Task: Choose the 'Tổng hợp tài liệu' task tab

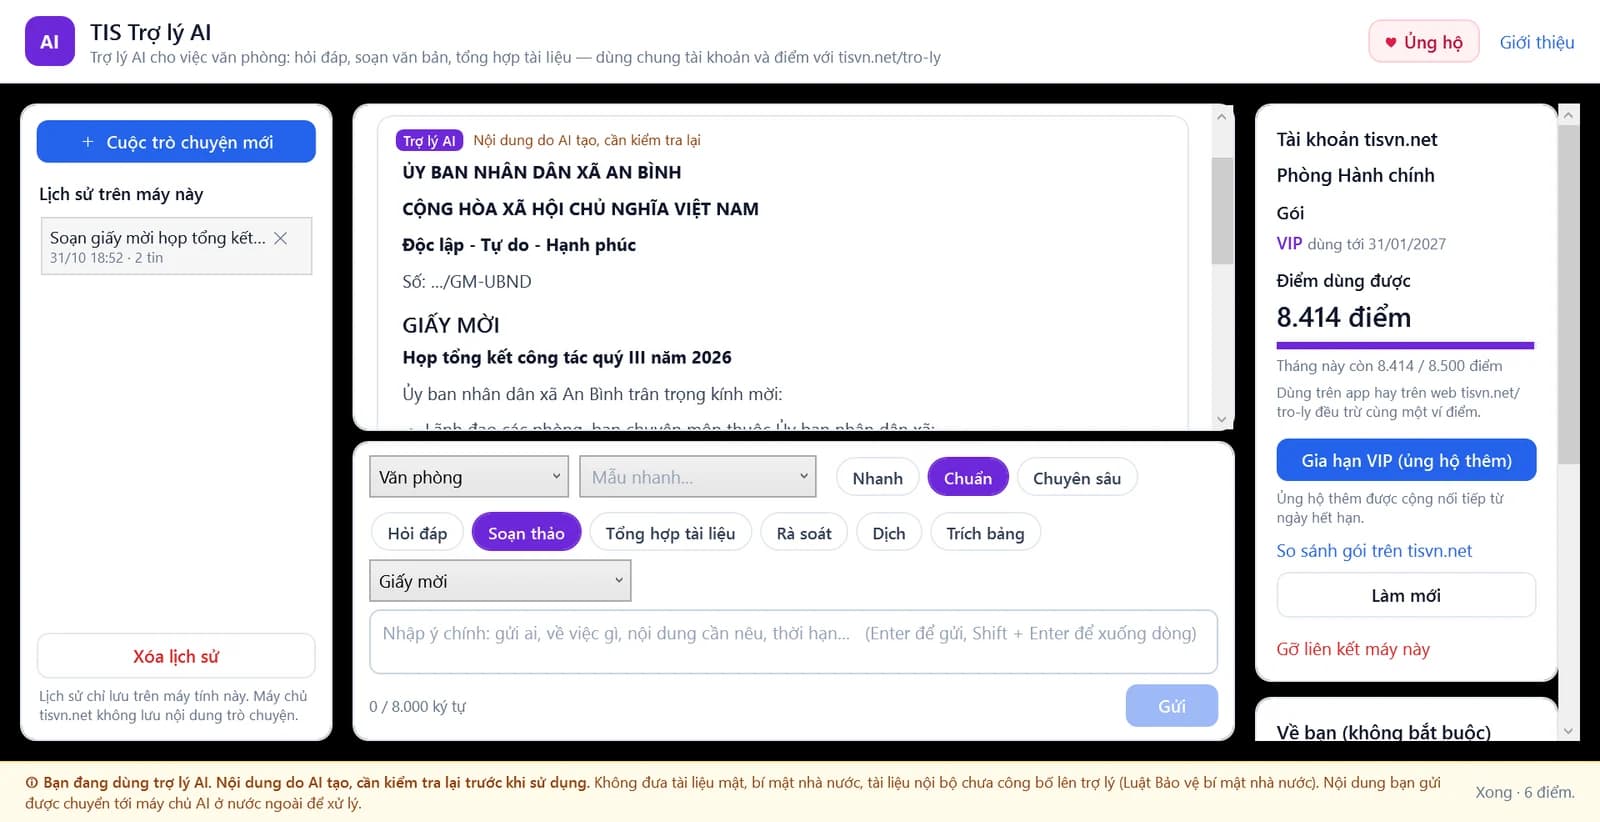Action: (x=670, y=533)
